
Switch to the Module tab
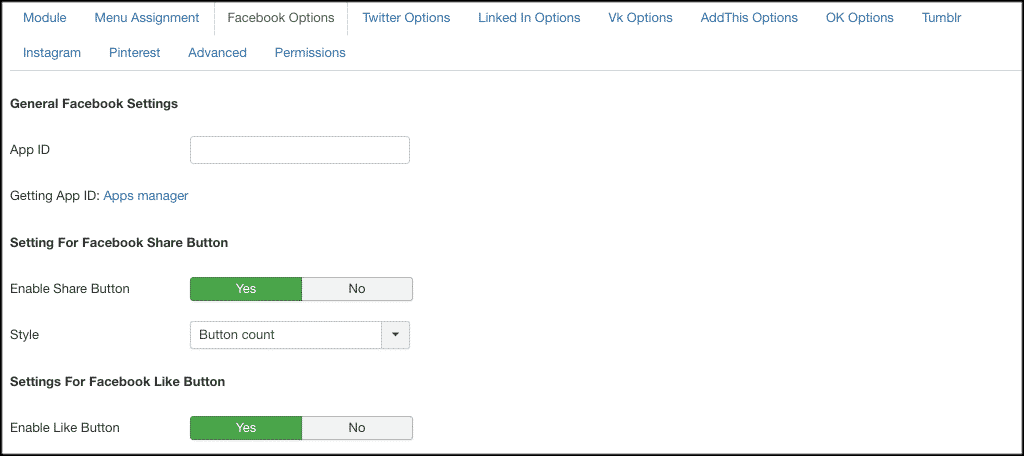pos(44,18)
